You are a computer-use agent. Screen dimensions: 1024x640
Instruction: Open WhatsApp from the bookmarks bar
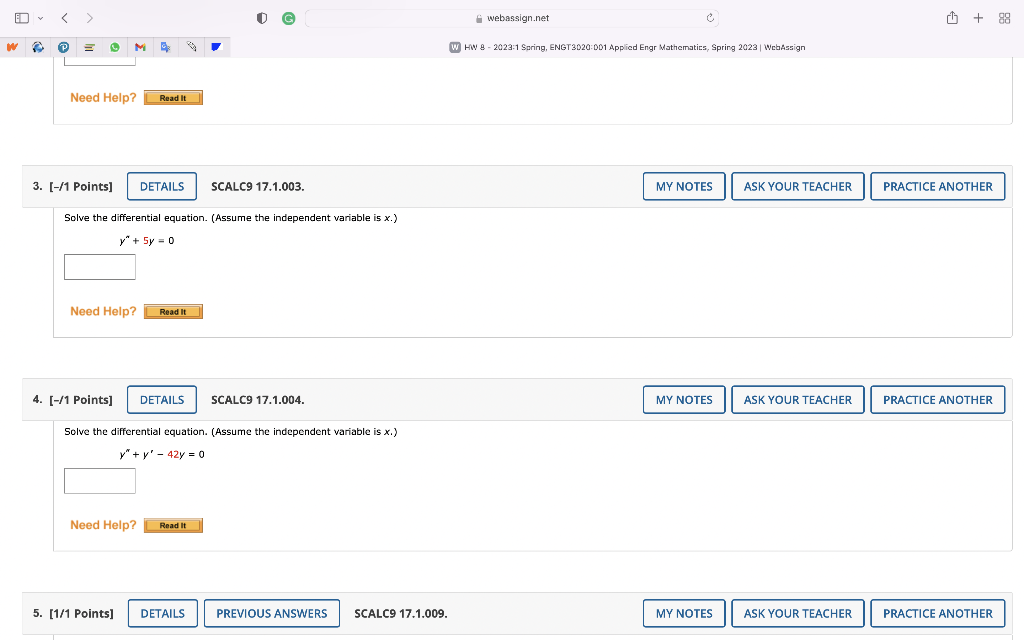pyautogui.click(x=115, y=46)
